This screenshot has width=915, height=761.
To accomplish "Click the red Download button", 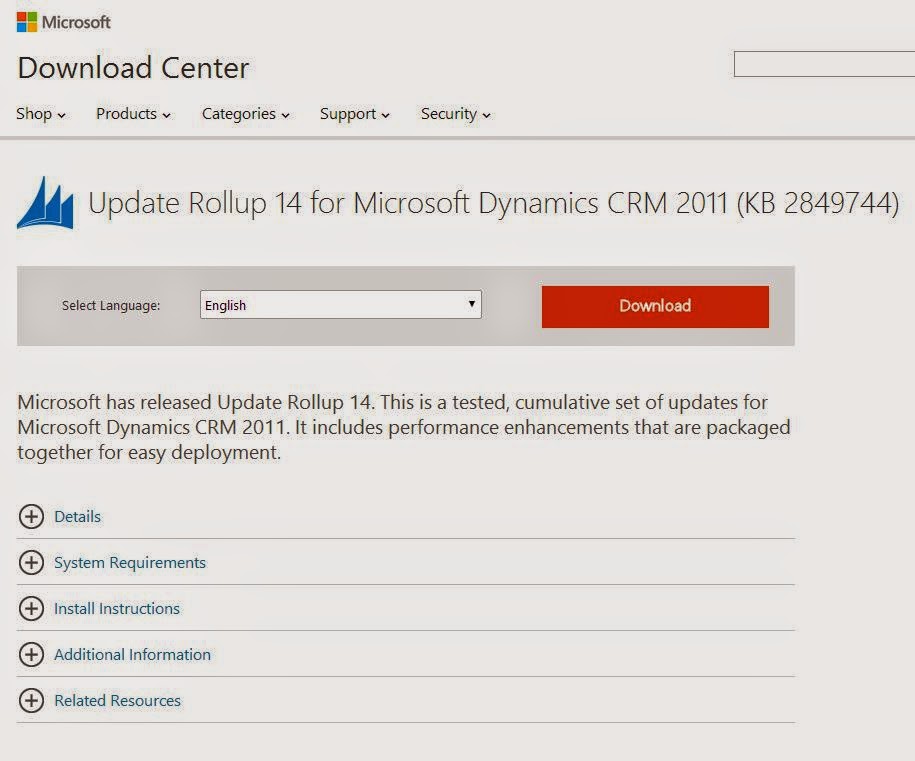I will (x=655, y=306).
